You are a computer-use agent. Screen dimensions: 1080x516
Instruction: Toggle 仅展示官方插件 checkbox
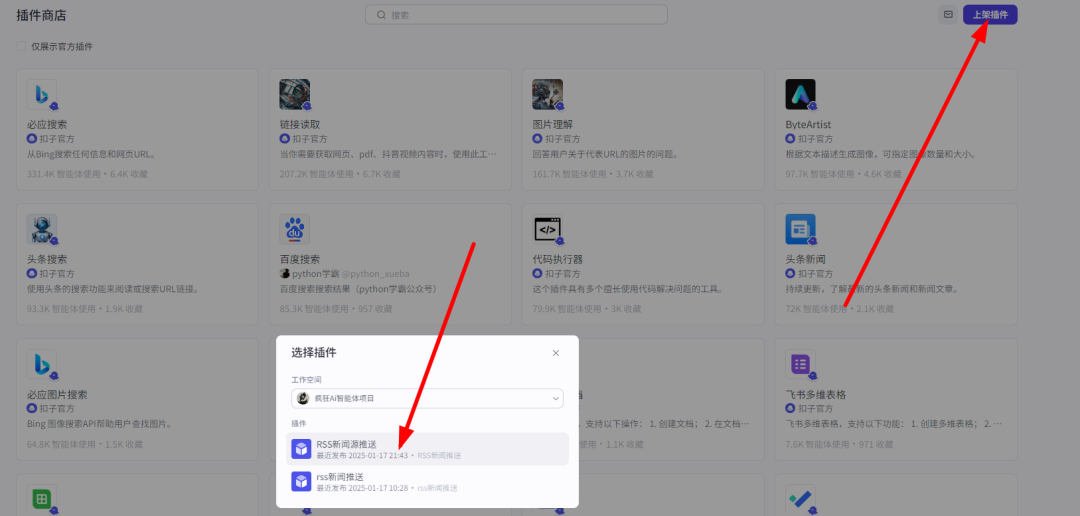click(x=21, y=46)
